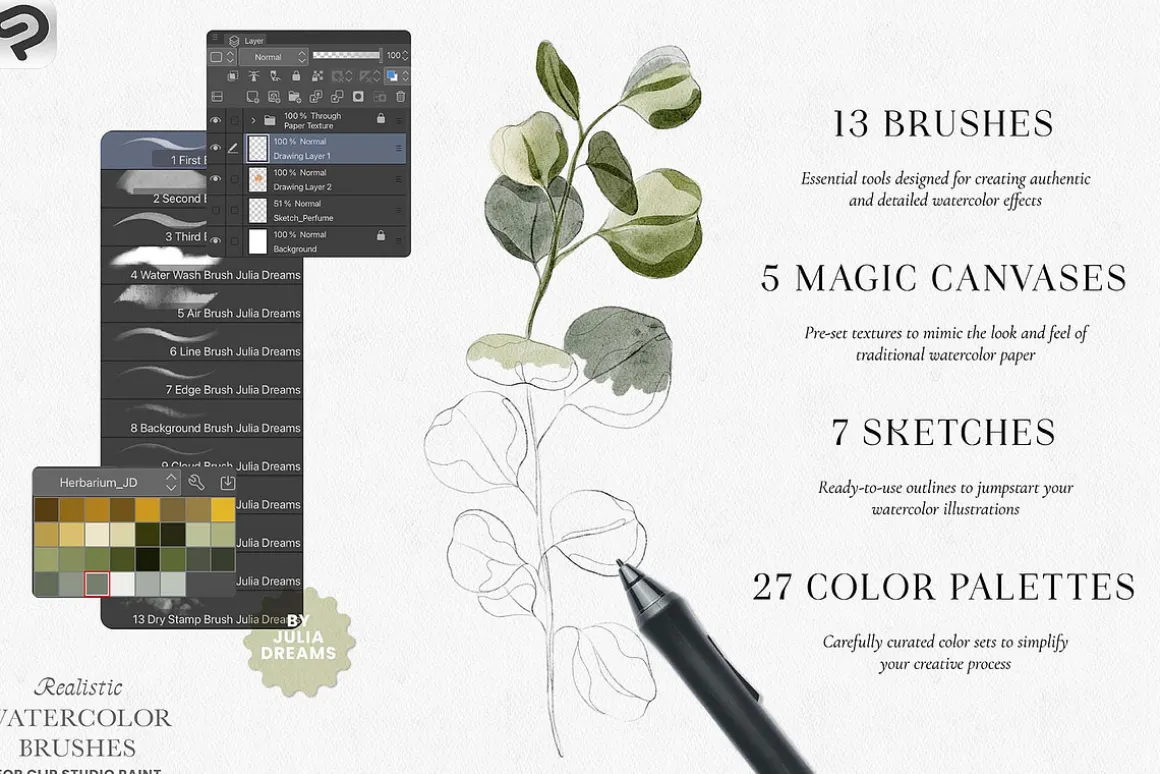Toggle Set as Reference Layer lighthouse icon
The height and width of the screenshot is (774, 1160).
tap(254, 75)
